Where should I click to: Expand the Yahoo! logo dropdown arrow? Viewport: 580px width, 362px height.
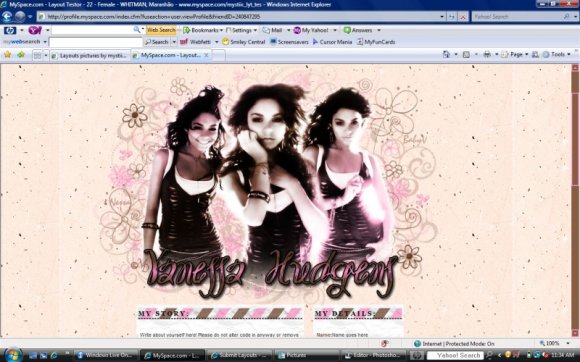click(48, 30)
